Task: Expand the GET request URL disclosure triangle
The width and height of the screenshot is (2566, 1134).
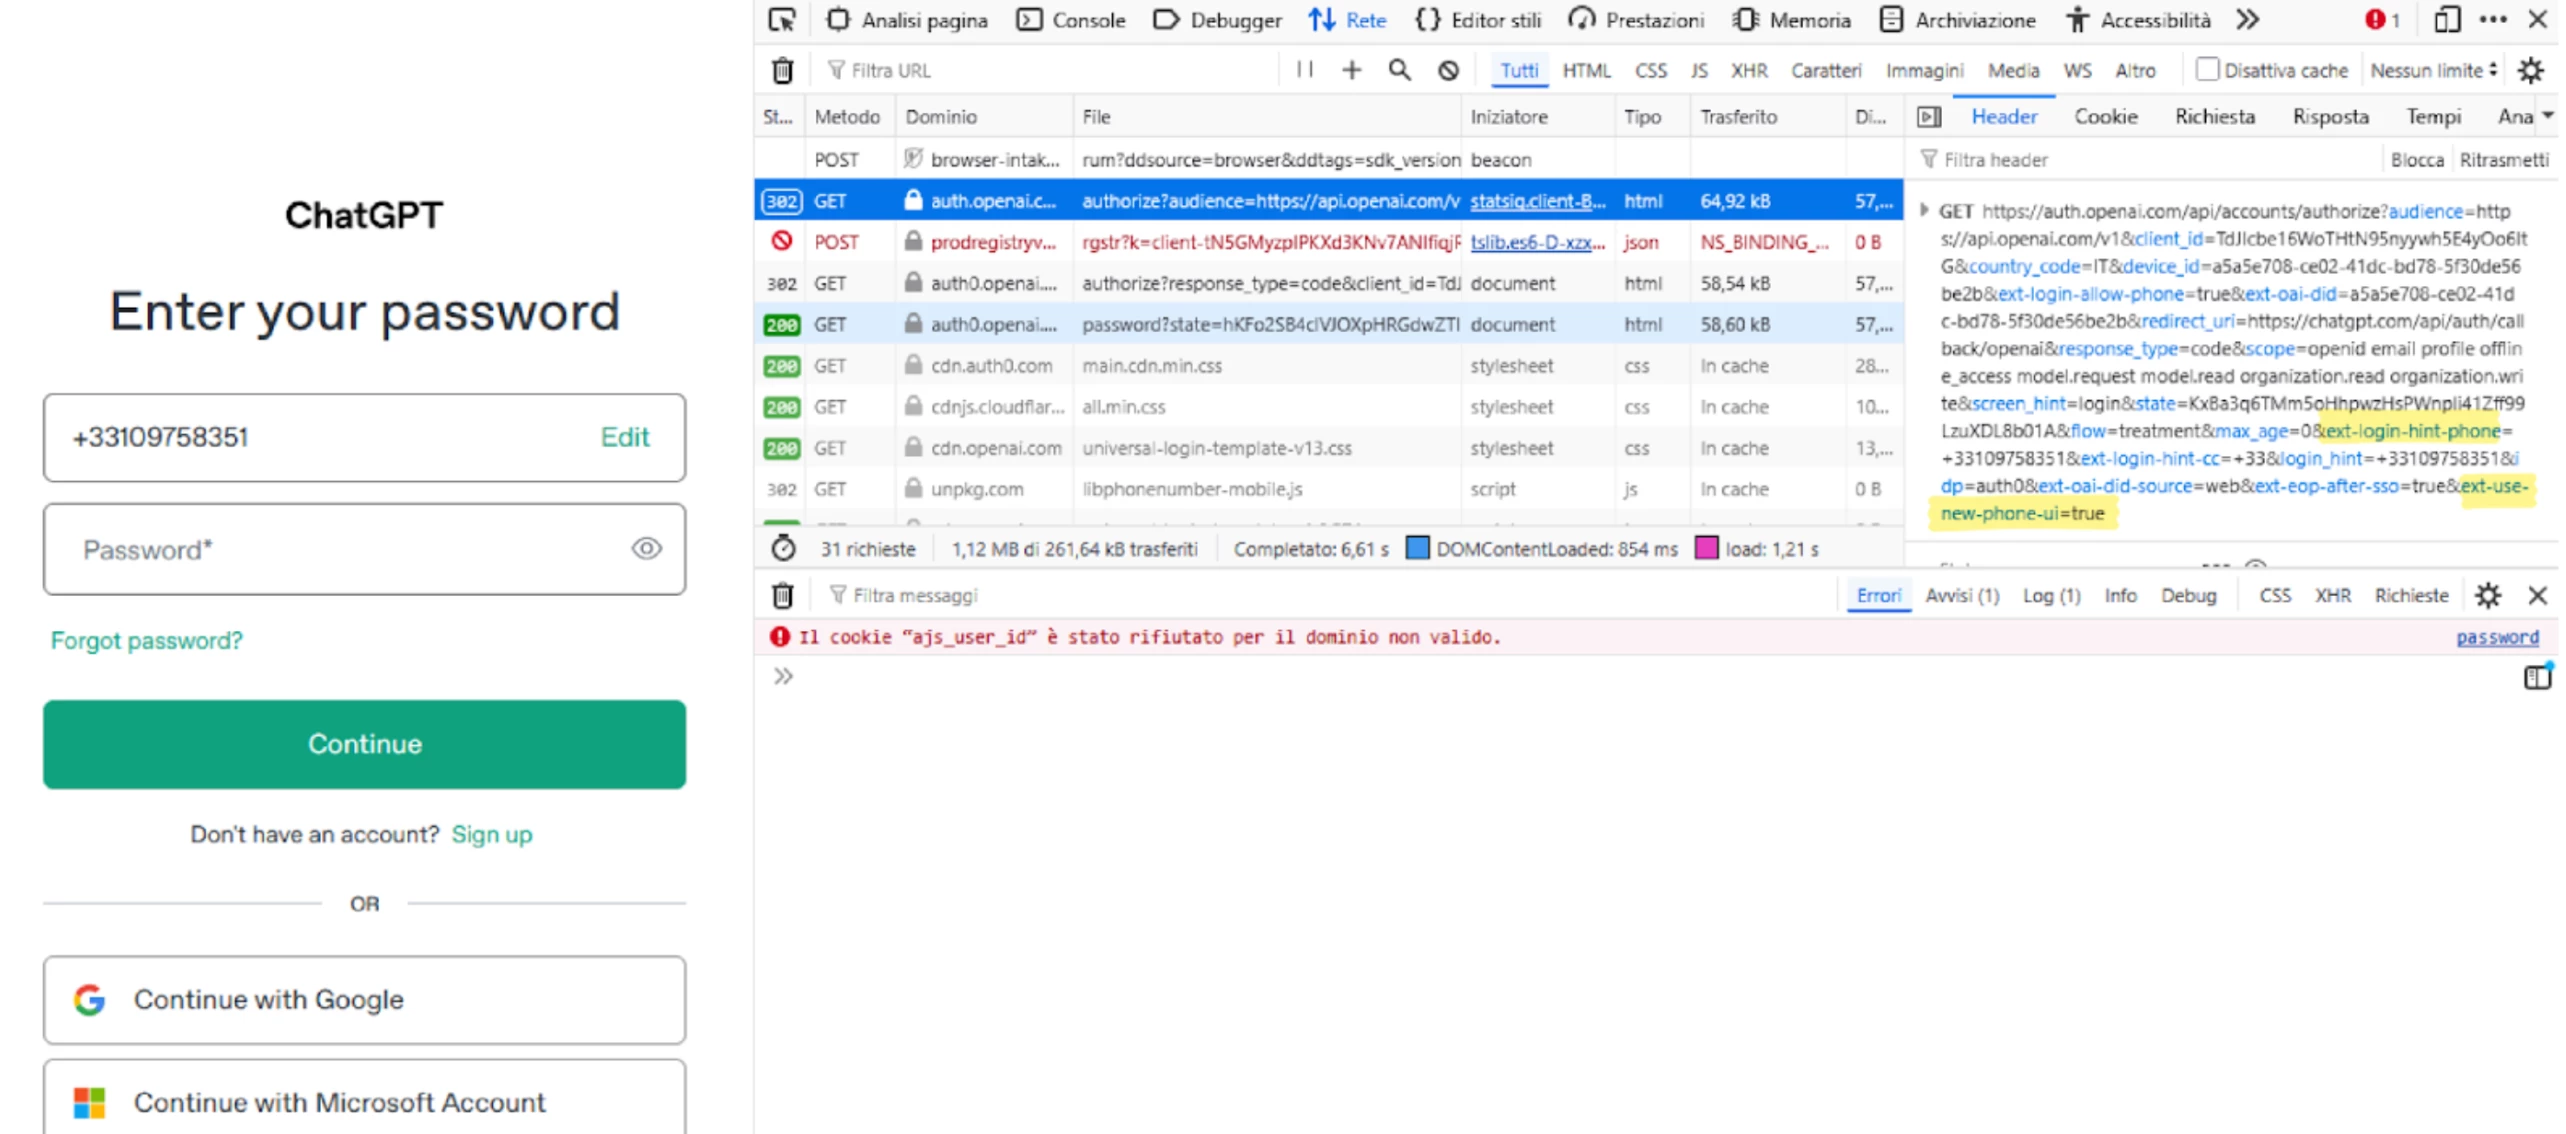Action: [x=1924, y=211]
